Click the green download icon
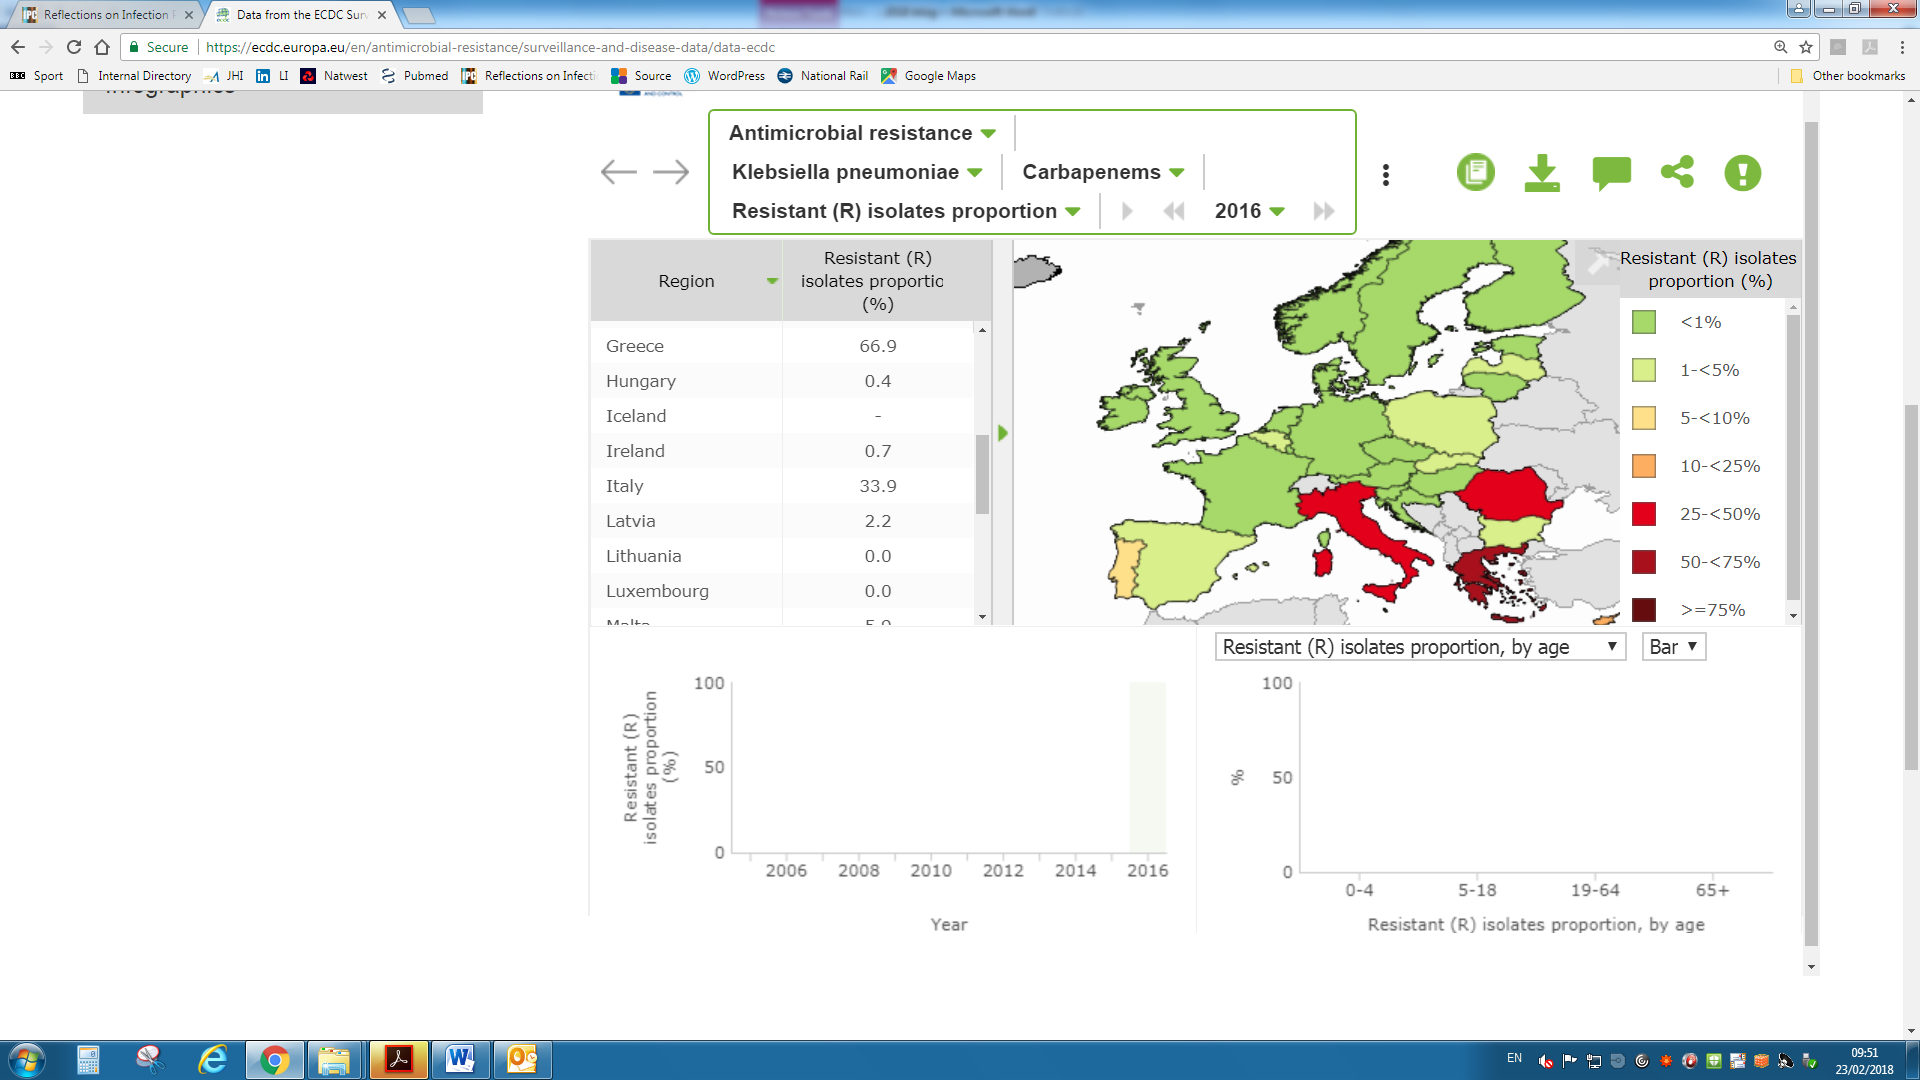 click(x=1542, y=173)
